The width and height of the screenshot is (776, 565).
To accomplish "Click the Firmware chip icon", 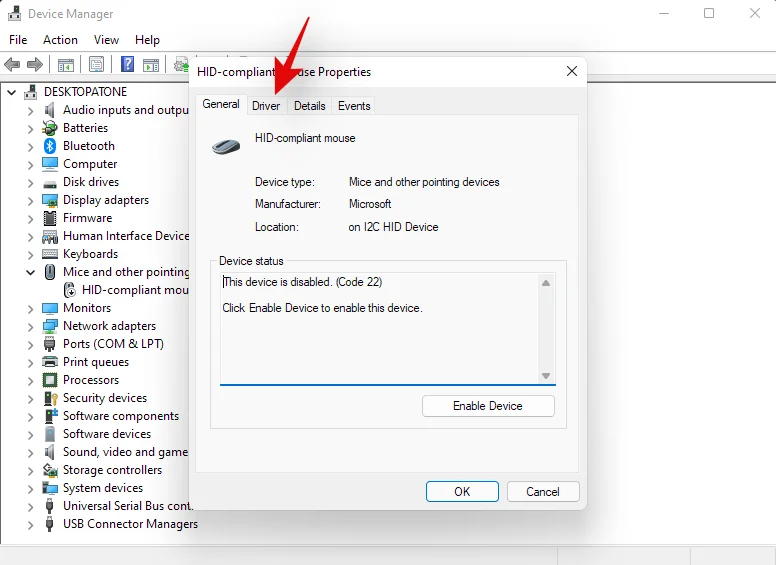I will pyautogui.click(x=49, y=218).
